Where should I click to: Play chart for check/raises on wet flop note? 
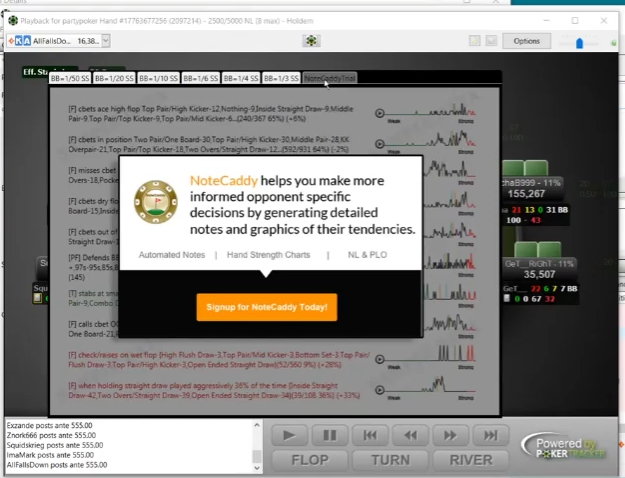[x=379, y=359]
